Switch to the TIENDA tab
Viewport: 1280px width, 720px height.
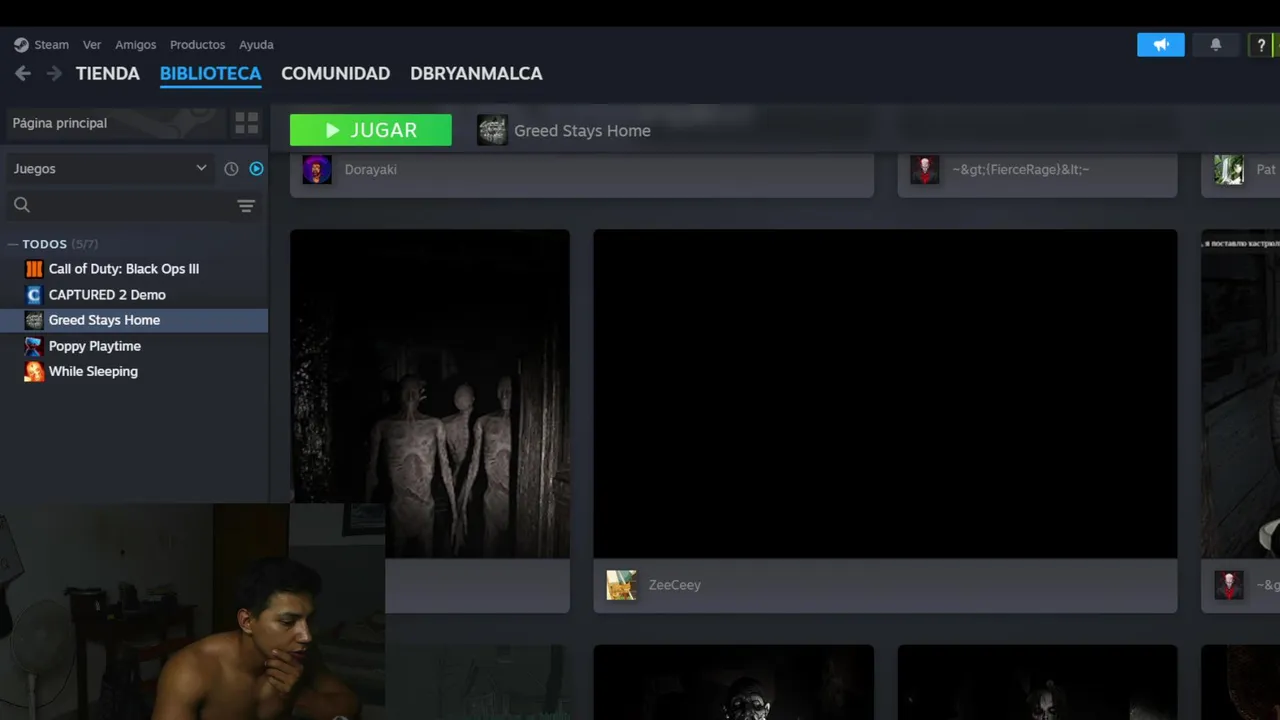tap(108, 74)
